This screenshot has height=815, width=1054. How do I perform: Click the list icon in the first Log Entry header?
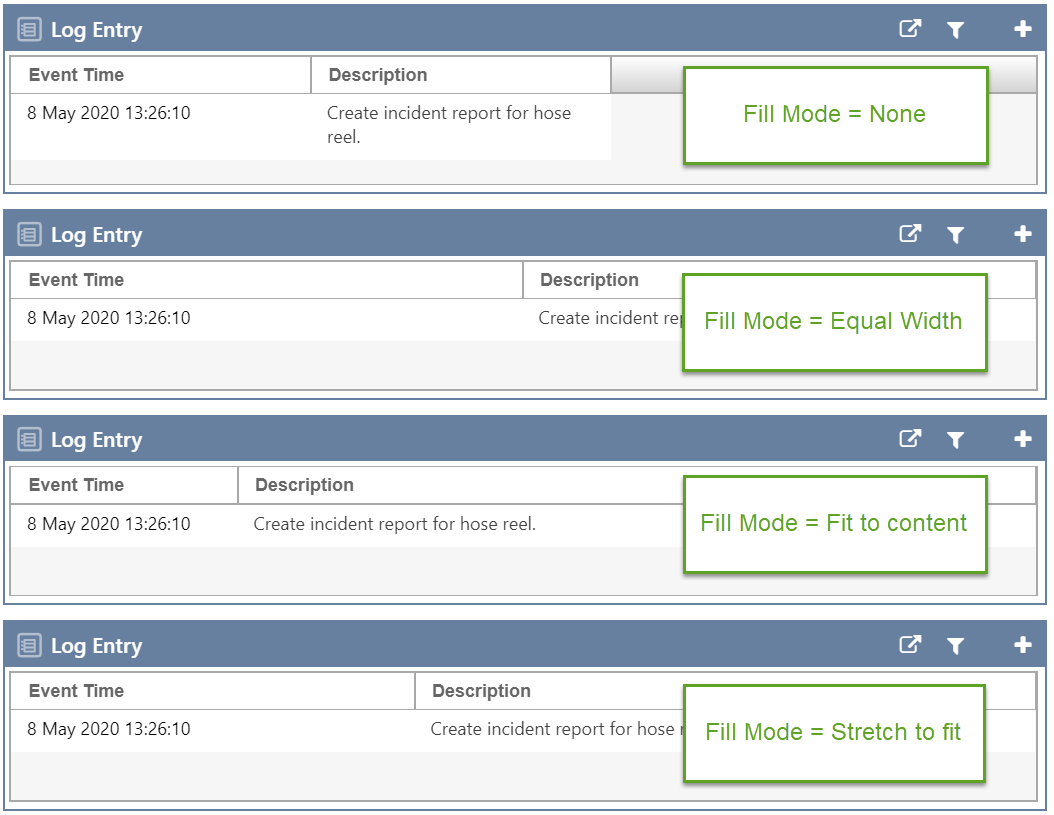click(x=30, y=30)
